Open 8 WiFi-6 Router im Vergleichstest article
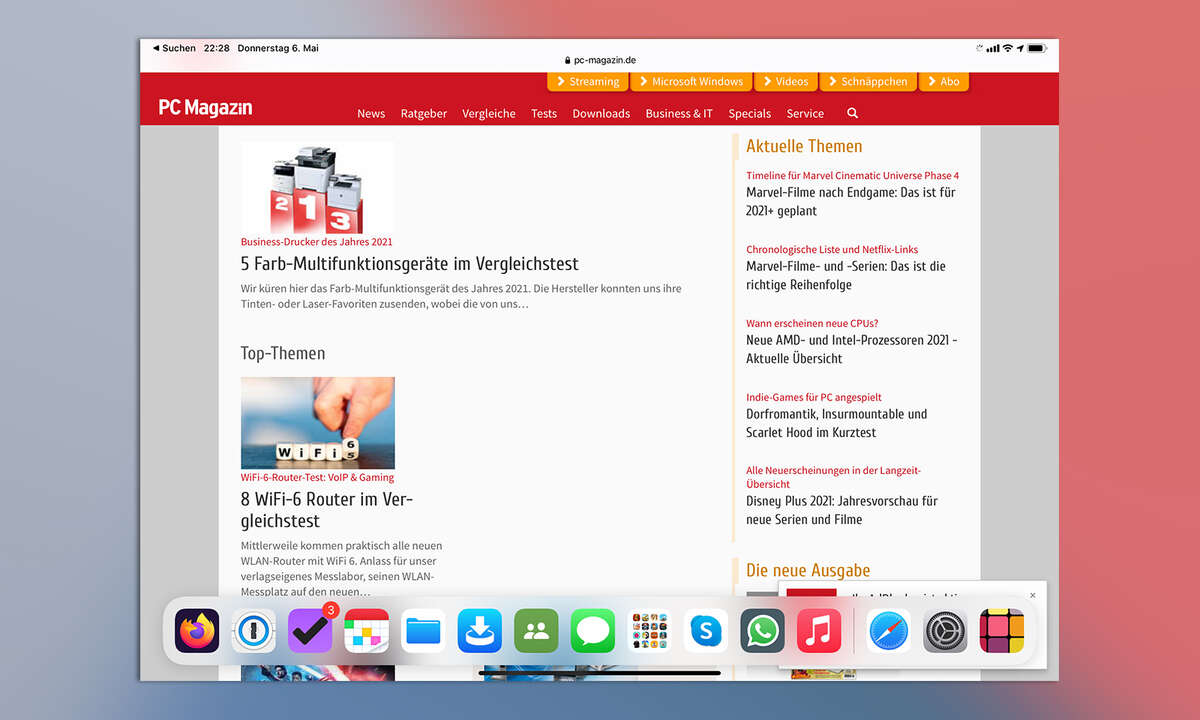The height and width of the screenshot is (720, 1200). coord(327,510)
